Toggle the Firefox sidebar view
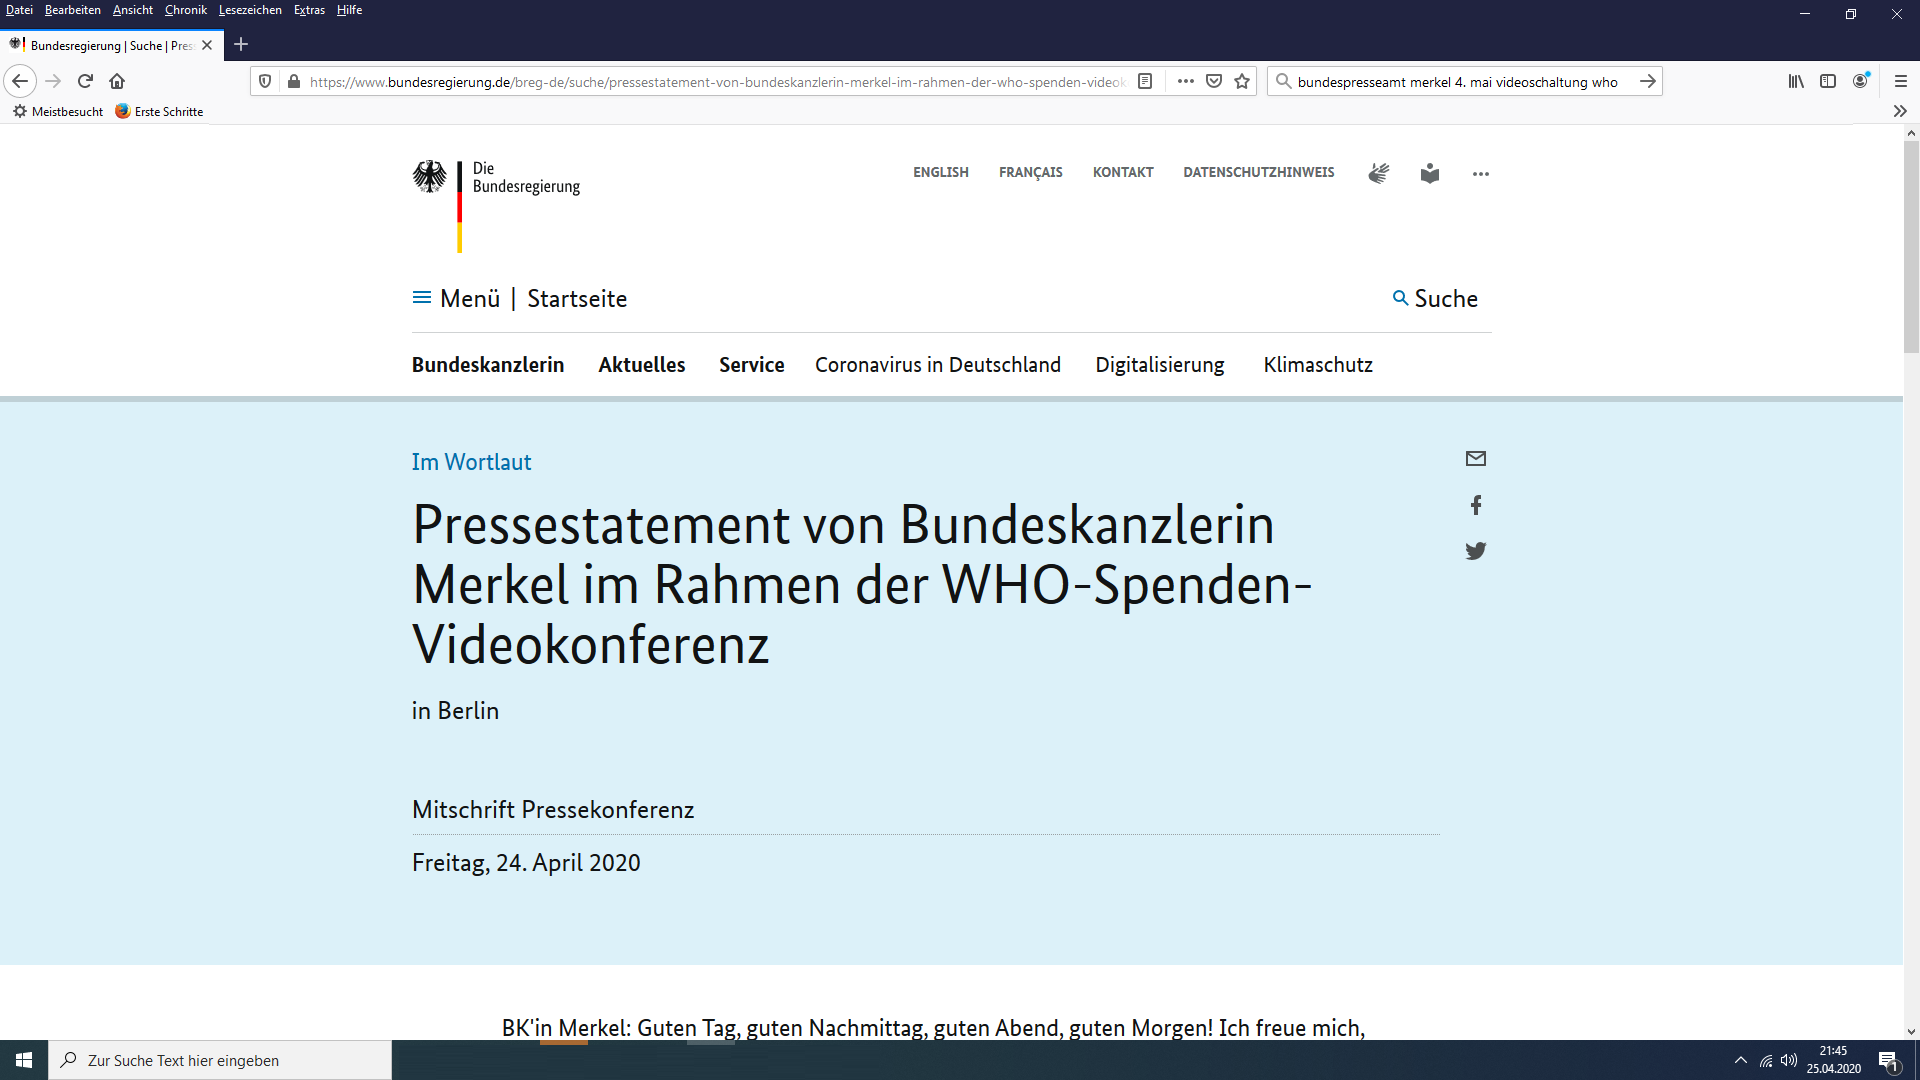The image size is (1920, 1080). 1827,82
